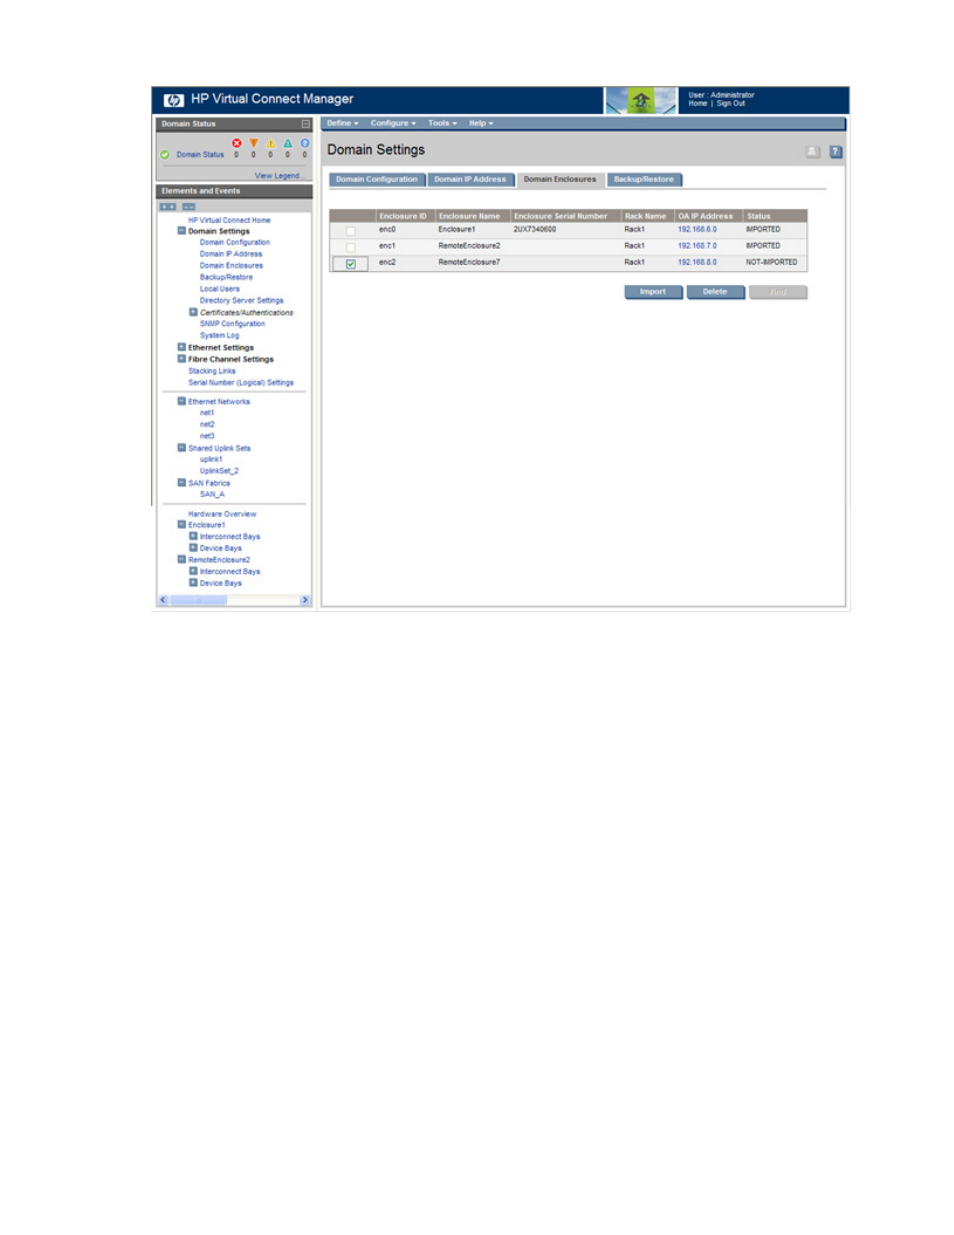
Task: Open the Tools menu
Action: (442, 123)
